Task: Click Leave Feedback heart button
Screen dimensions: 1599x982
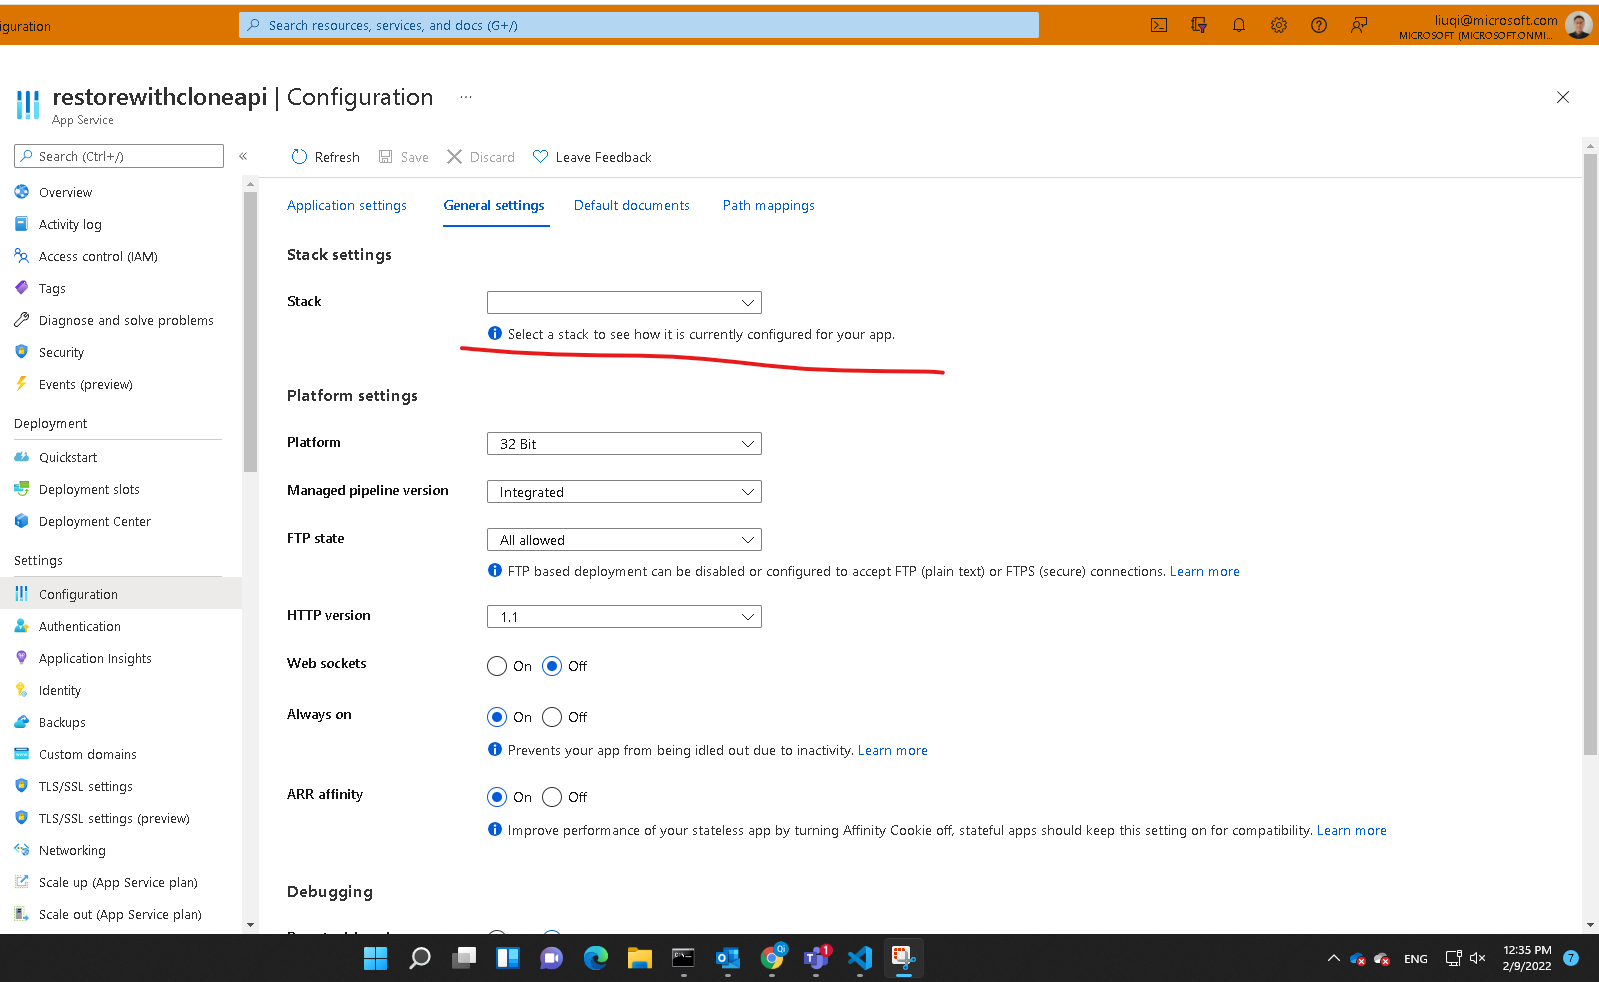Action: click(x=592, y=157)
